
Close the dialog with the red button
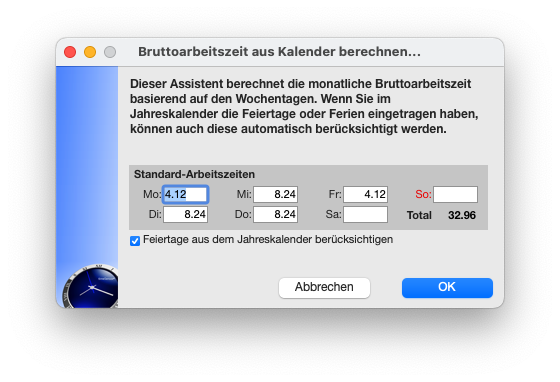(x=70, y=52)
